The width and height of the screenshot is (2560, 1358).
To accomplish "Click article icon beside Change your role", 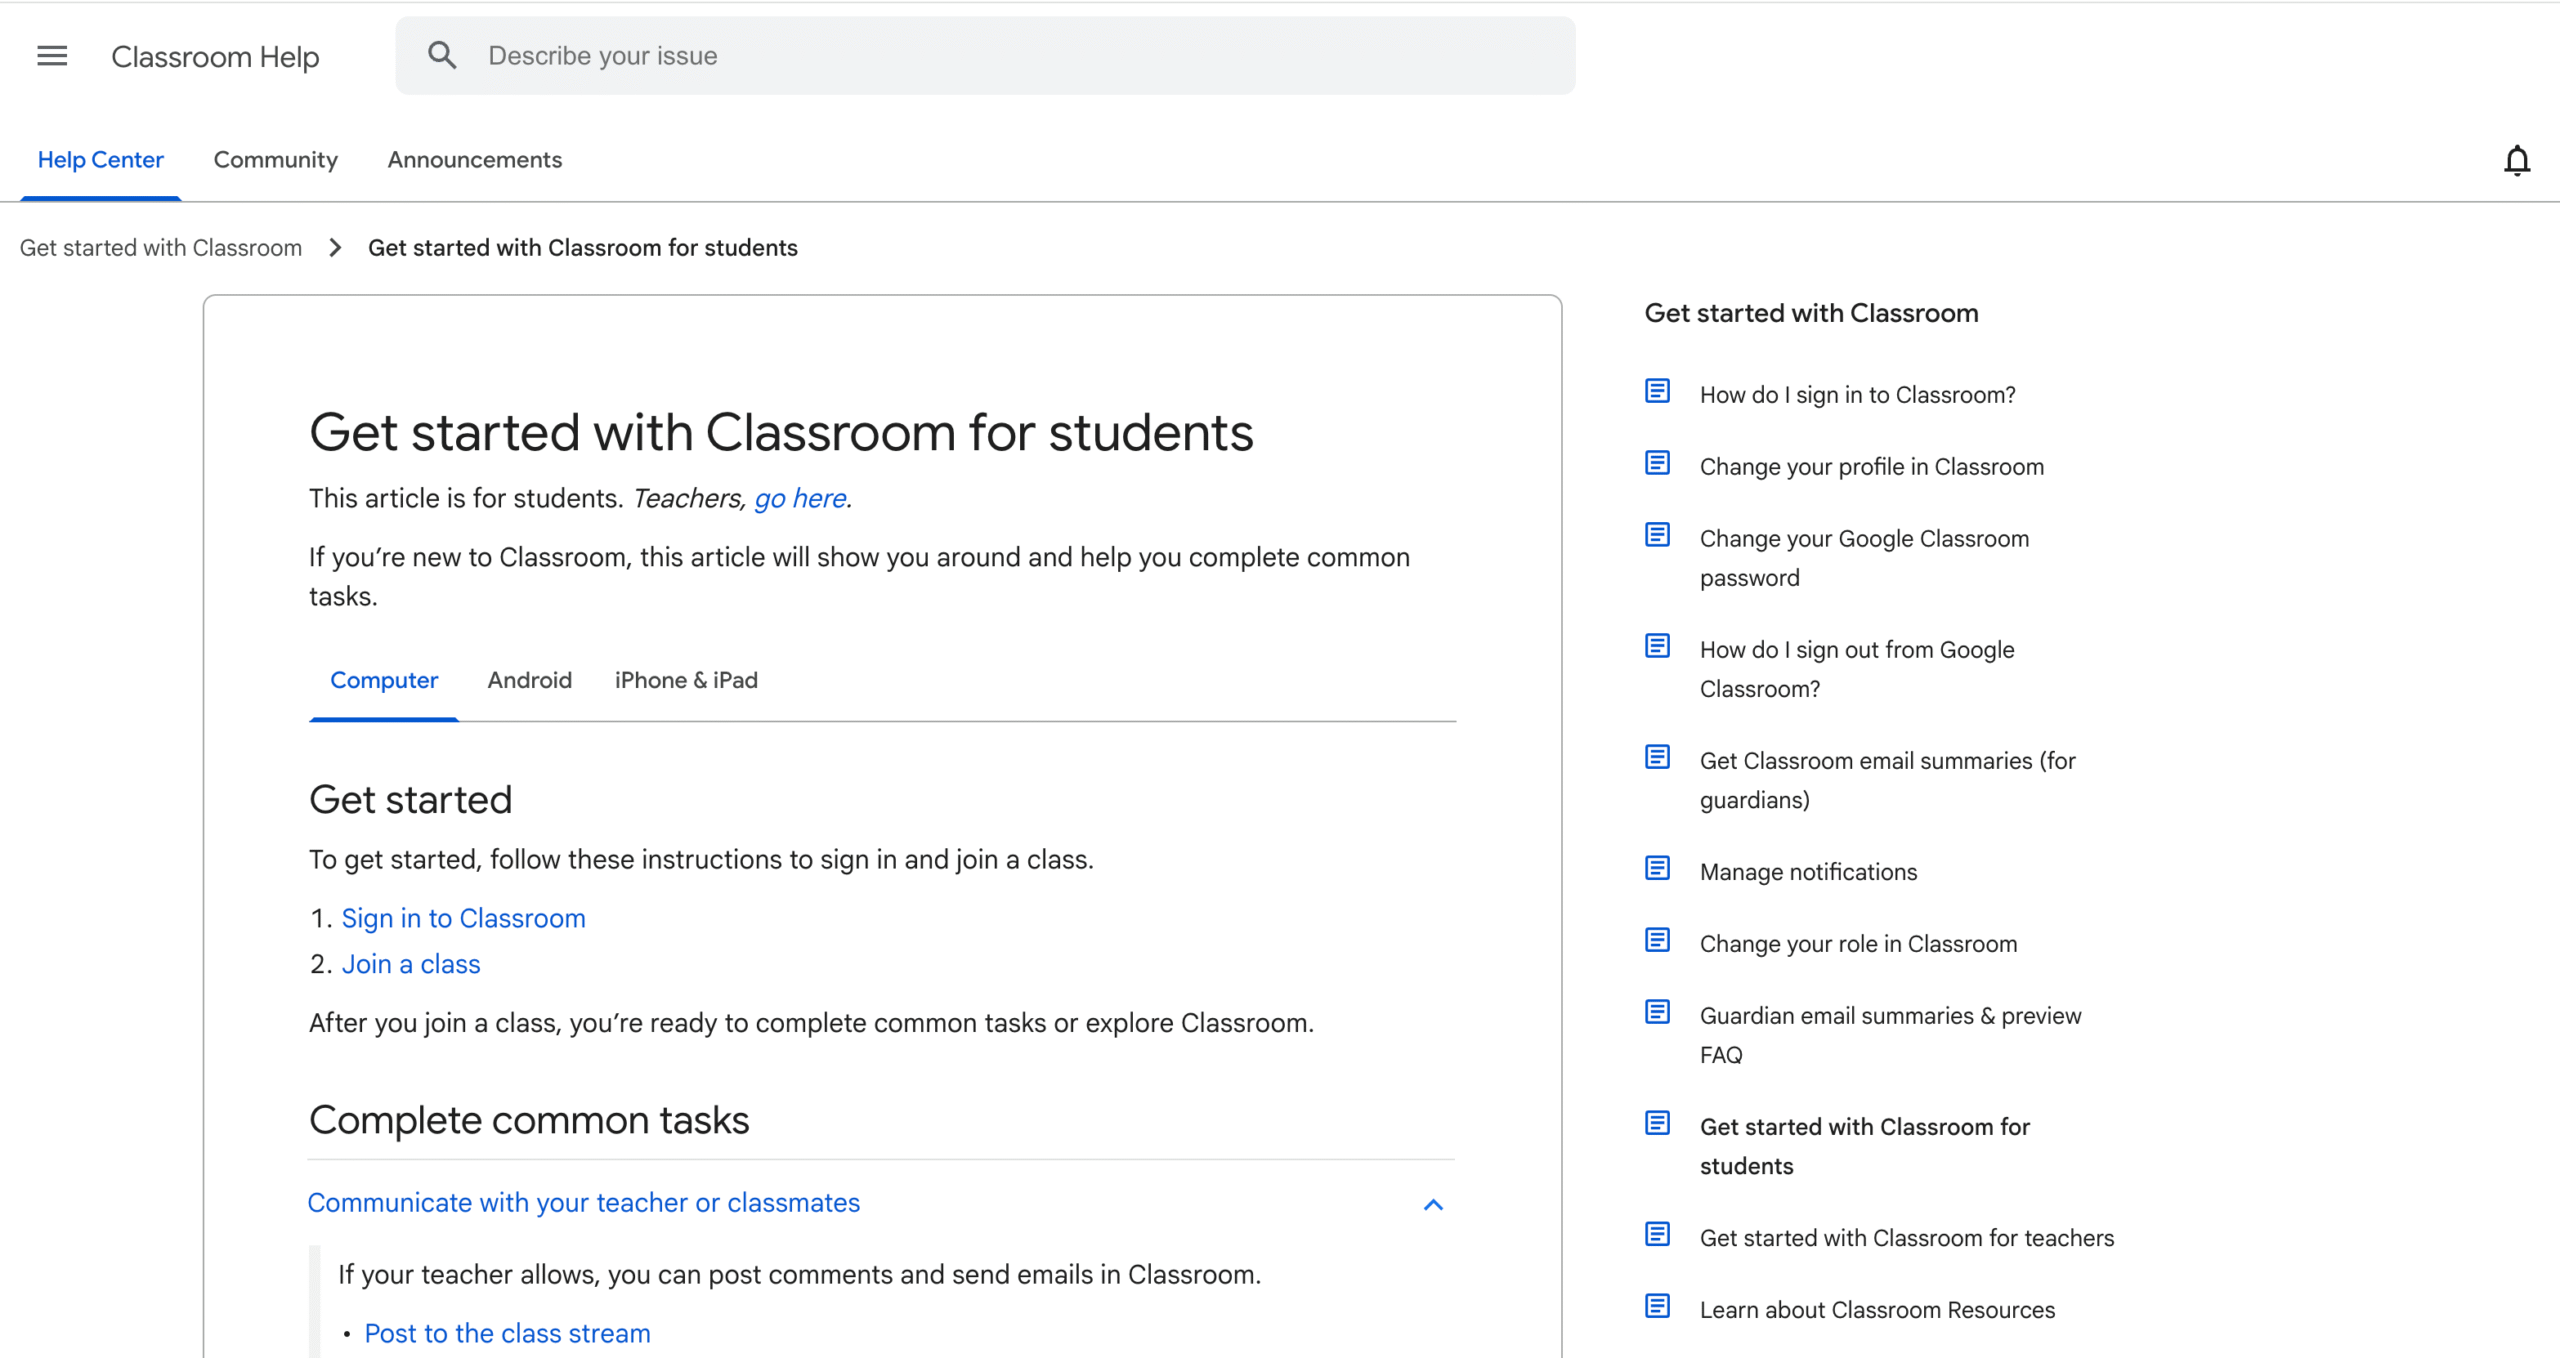I will pyautogui.click(x=1657, y=940).
